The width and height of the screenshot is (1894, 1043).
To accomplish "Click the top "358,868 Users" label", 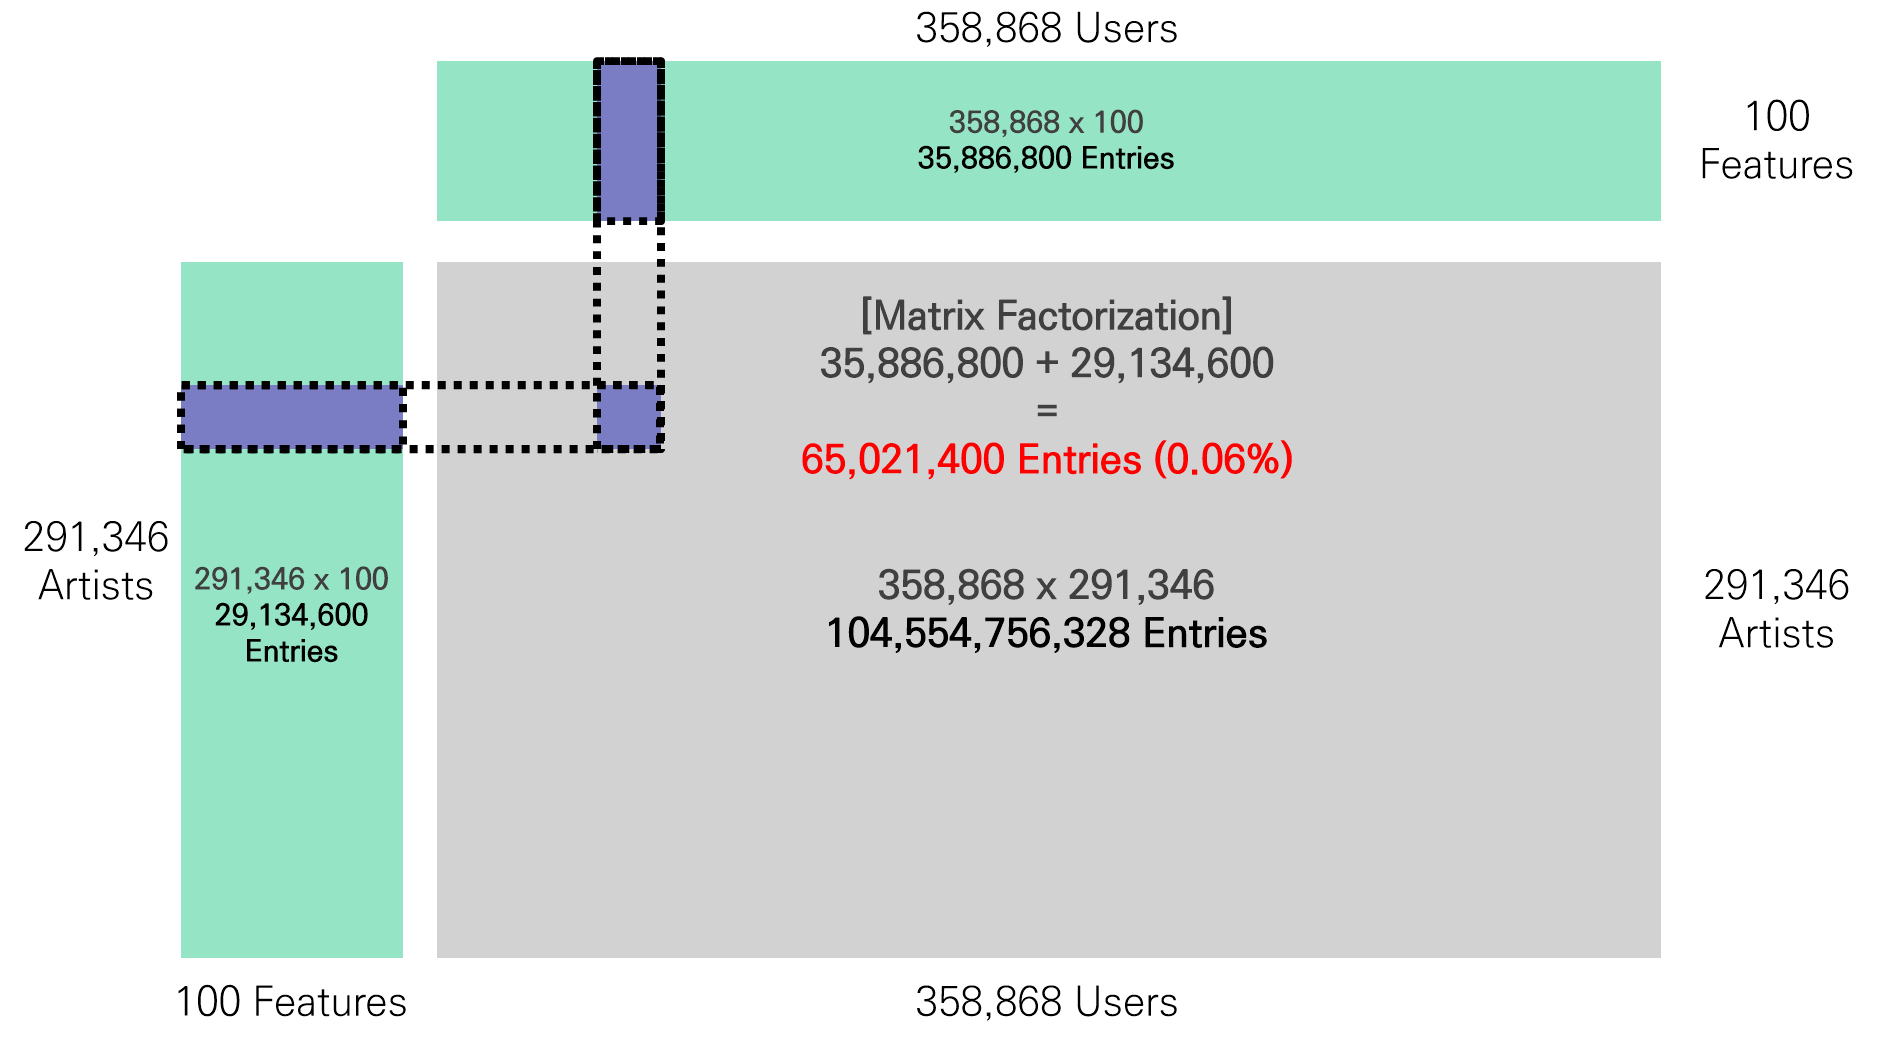I will pyautogui.click(x=1046, y=29).
